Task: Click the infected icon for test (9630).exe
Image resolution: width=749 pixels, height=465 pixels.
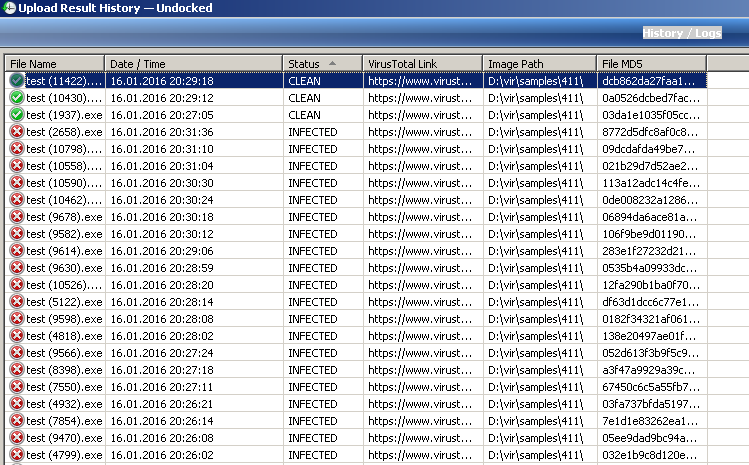Action: click(17, 268)
